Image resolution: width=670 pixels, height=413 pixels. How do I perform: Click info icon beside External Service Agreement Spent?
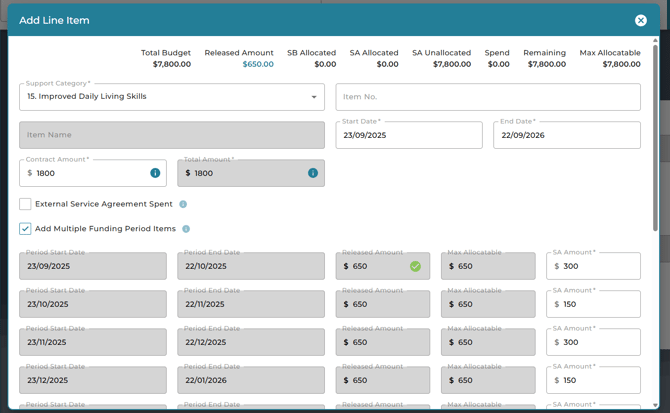pyautogui.click(x=183, y=204)
